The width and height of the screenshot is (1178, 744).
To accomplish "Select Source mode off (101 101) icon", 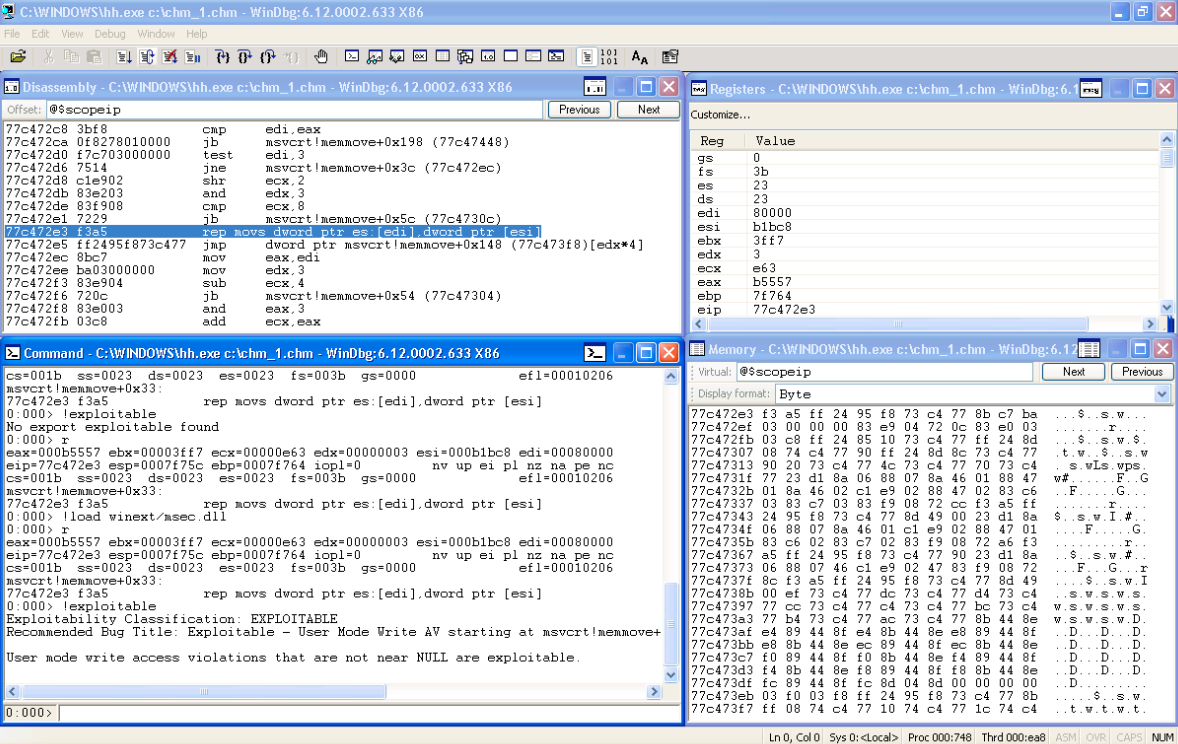I will tap(609, 56).
